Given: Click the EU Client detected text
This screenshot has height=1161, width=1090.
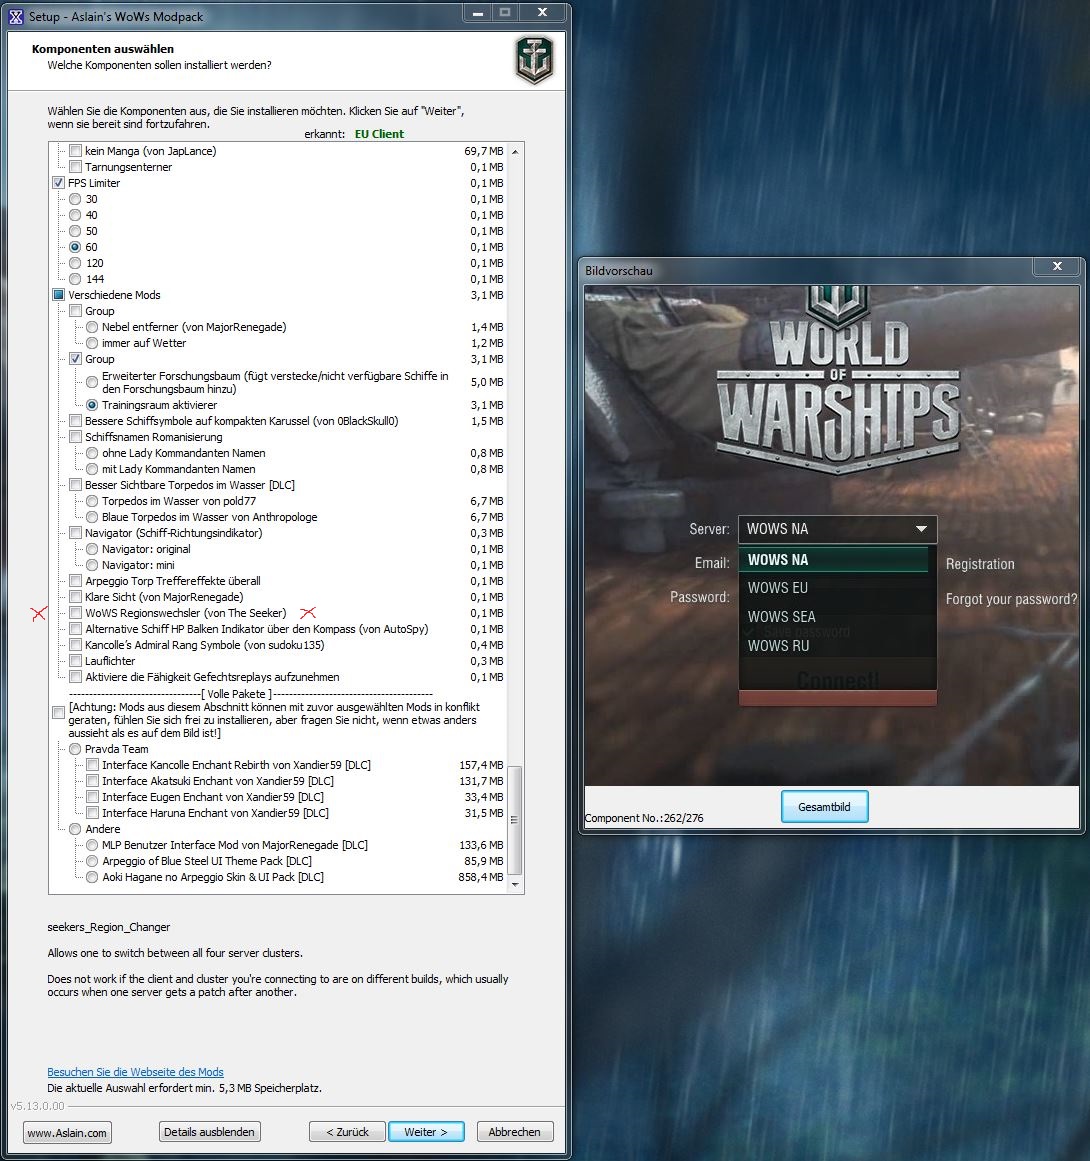Looking at the screenshot, I should click(x=379, y=134).
